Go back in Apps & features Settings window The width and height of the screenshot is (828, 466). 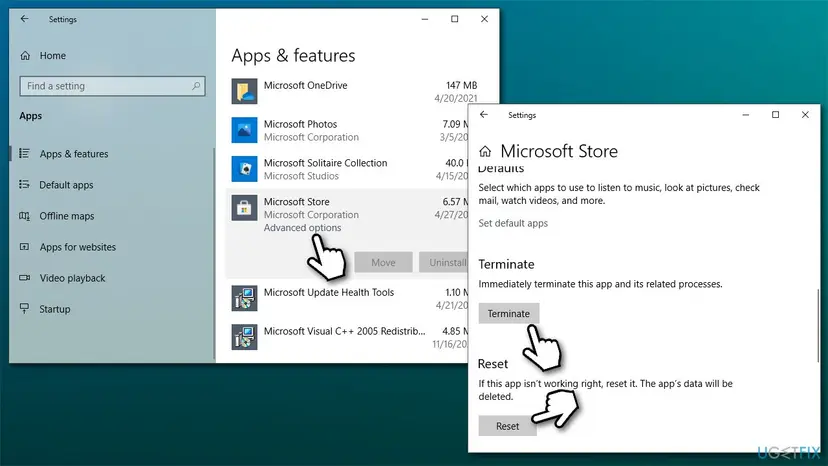tap(24, 19)
